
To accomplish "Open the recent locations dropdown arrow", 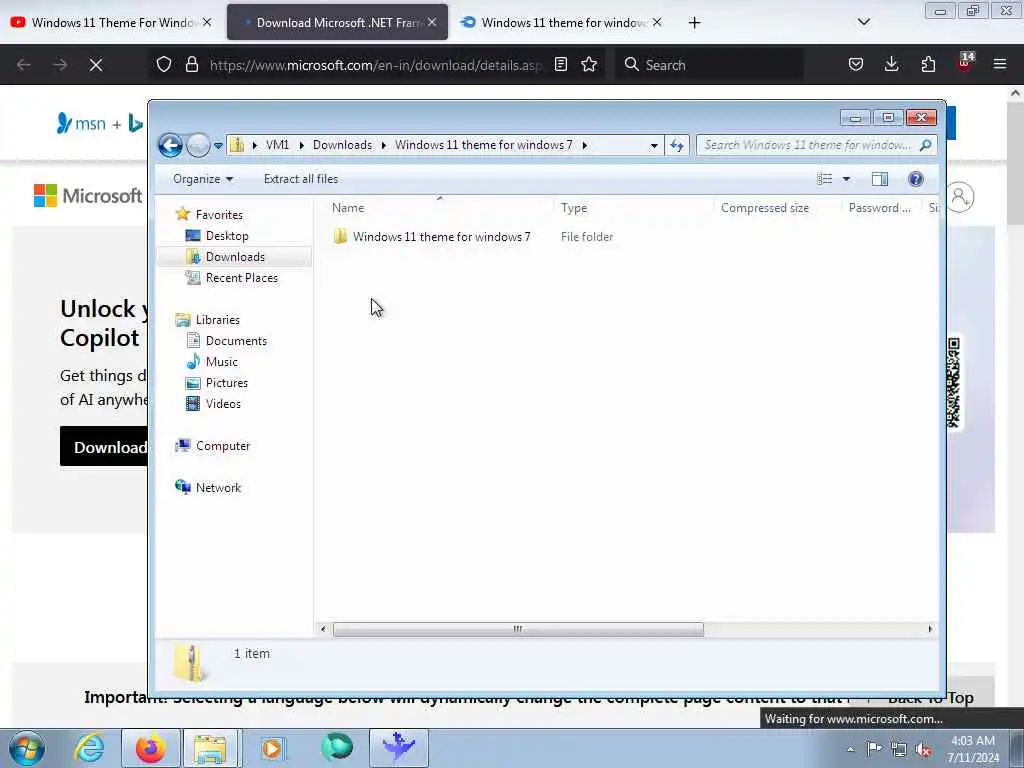I will tap(218, 146).
